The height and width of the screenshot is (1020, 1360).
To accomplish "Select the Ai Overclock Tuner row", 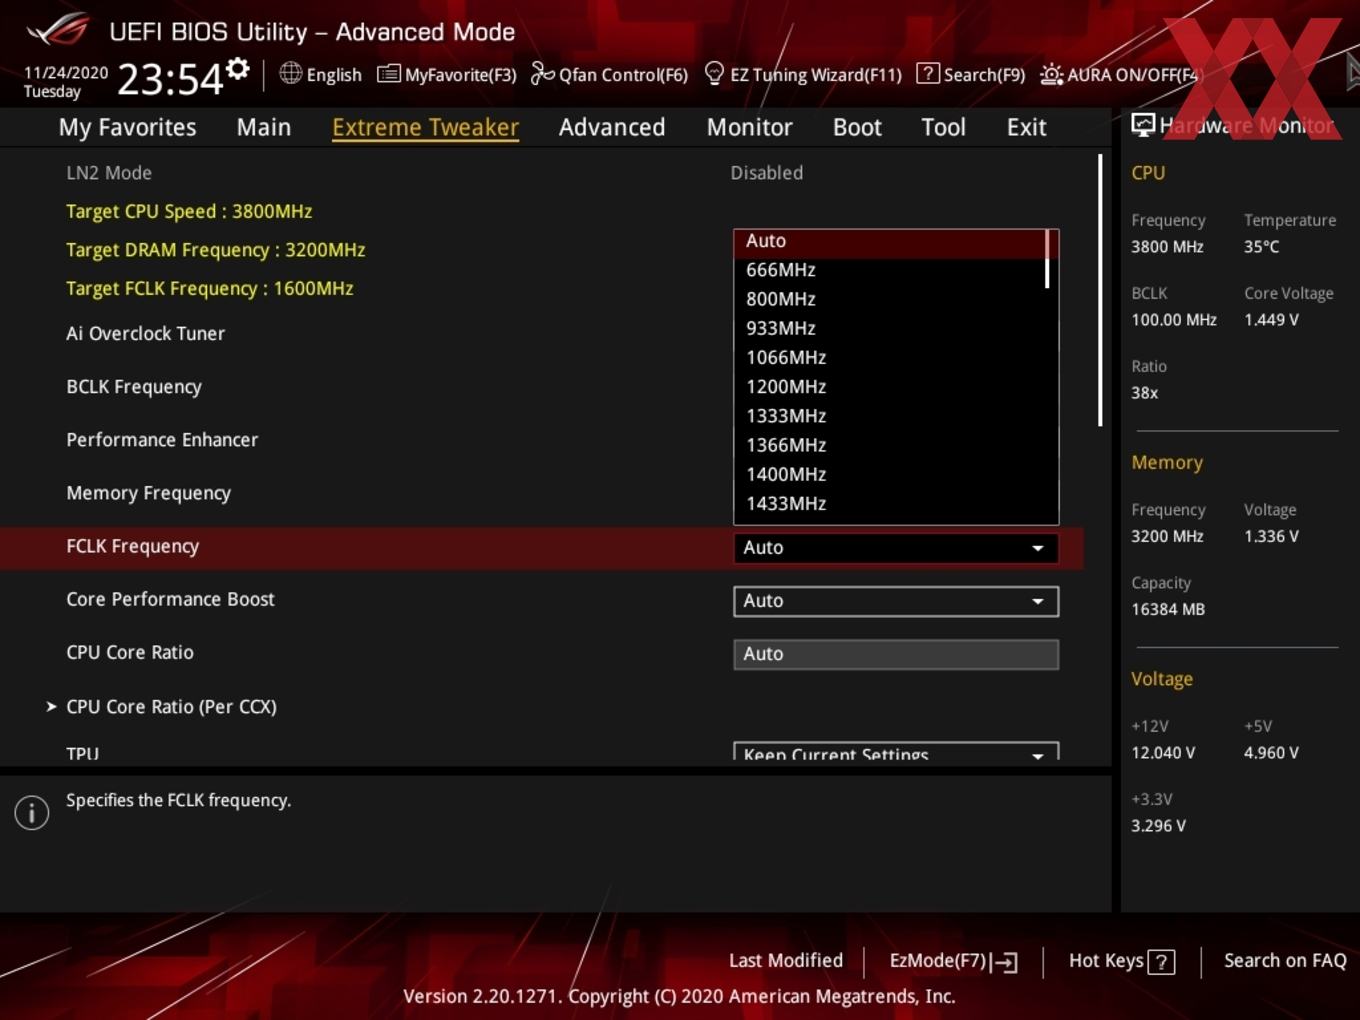I will (x=145, y=334).
